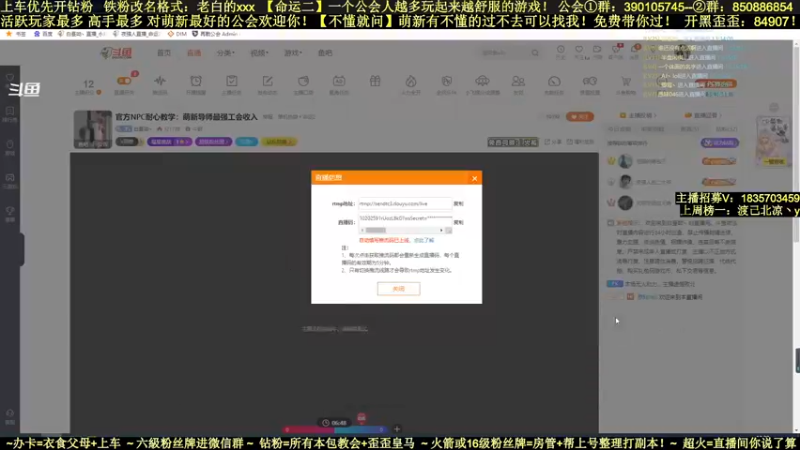Copy the stream code with 复制
Screen dimensions: 800x450
point(458,222)
